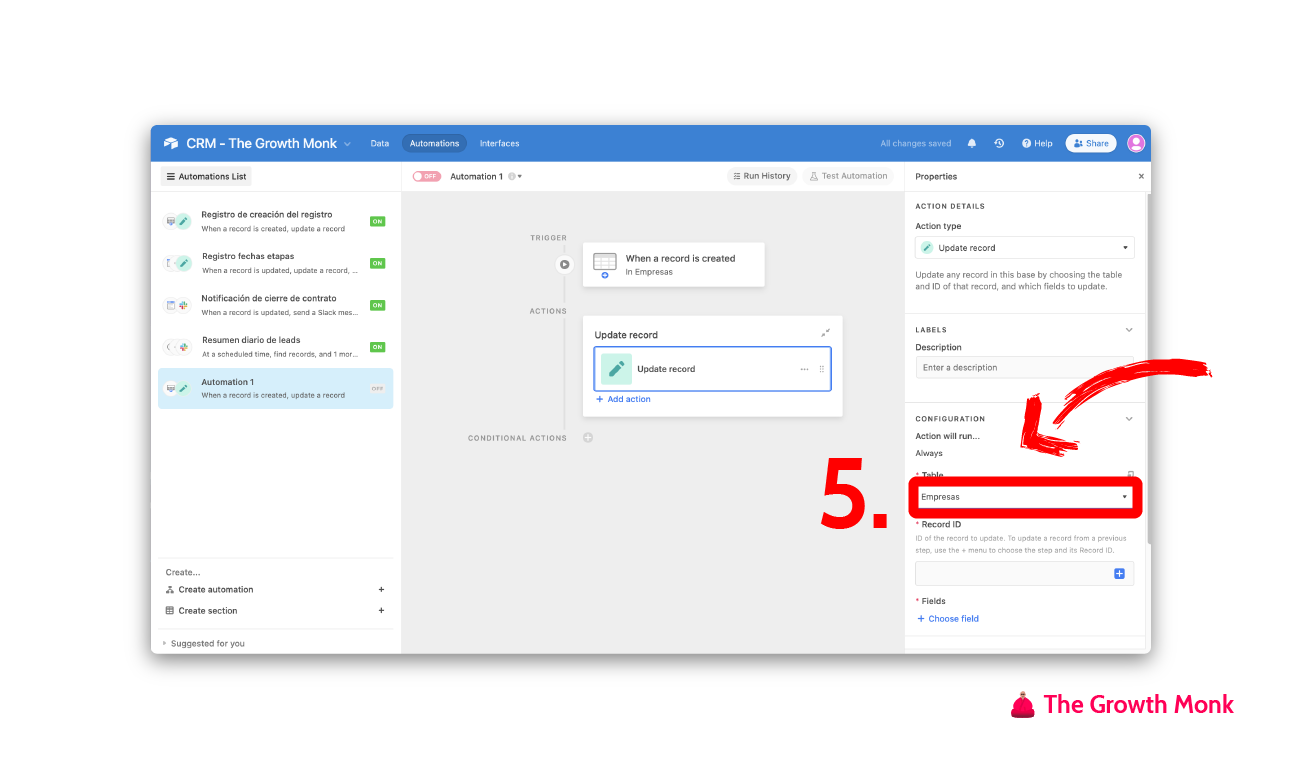
Task: Add a conditional actions group
Action: tap(588, 437)
